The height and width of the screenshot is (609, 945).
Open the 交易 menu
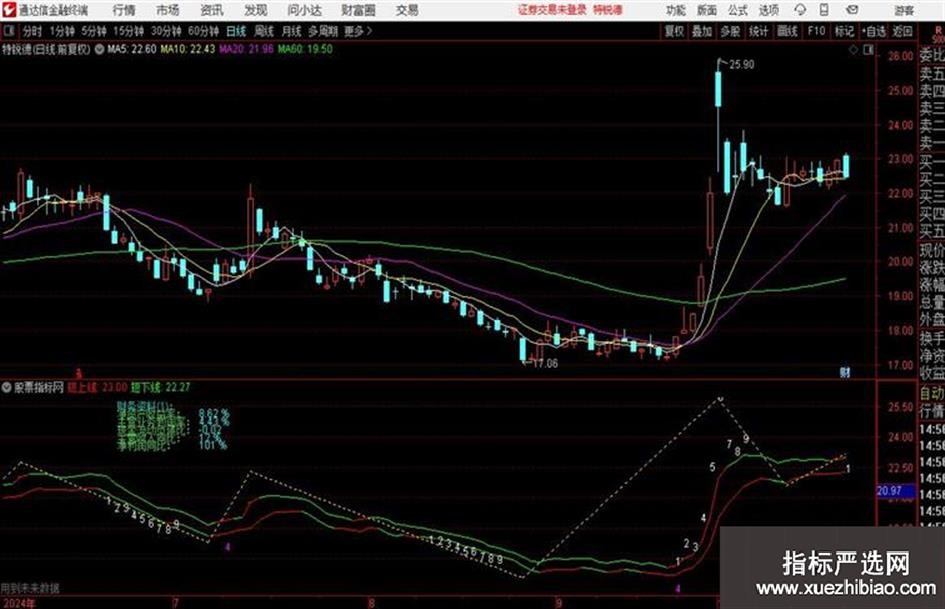[407, 10]
